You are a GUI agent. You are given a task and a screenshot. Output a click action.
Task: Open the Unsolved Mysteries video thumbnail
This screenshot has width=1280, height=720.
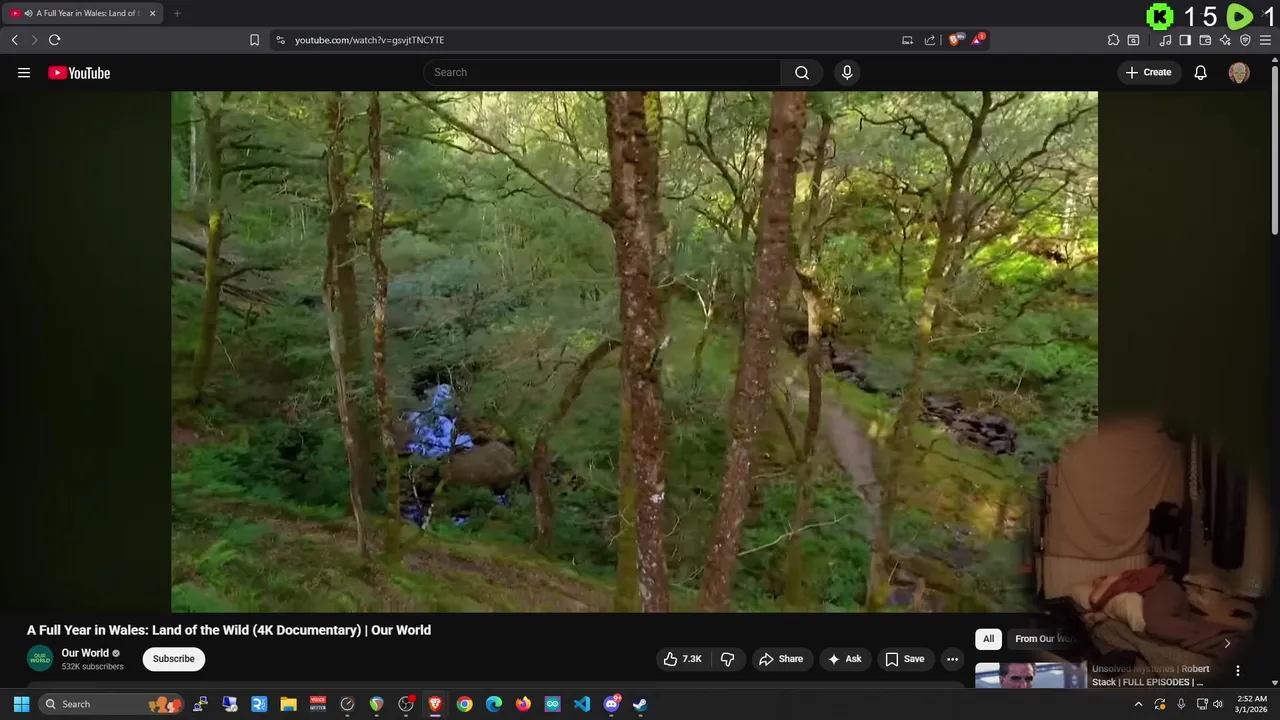point(1030,675)
